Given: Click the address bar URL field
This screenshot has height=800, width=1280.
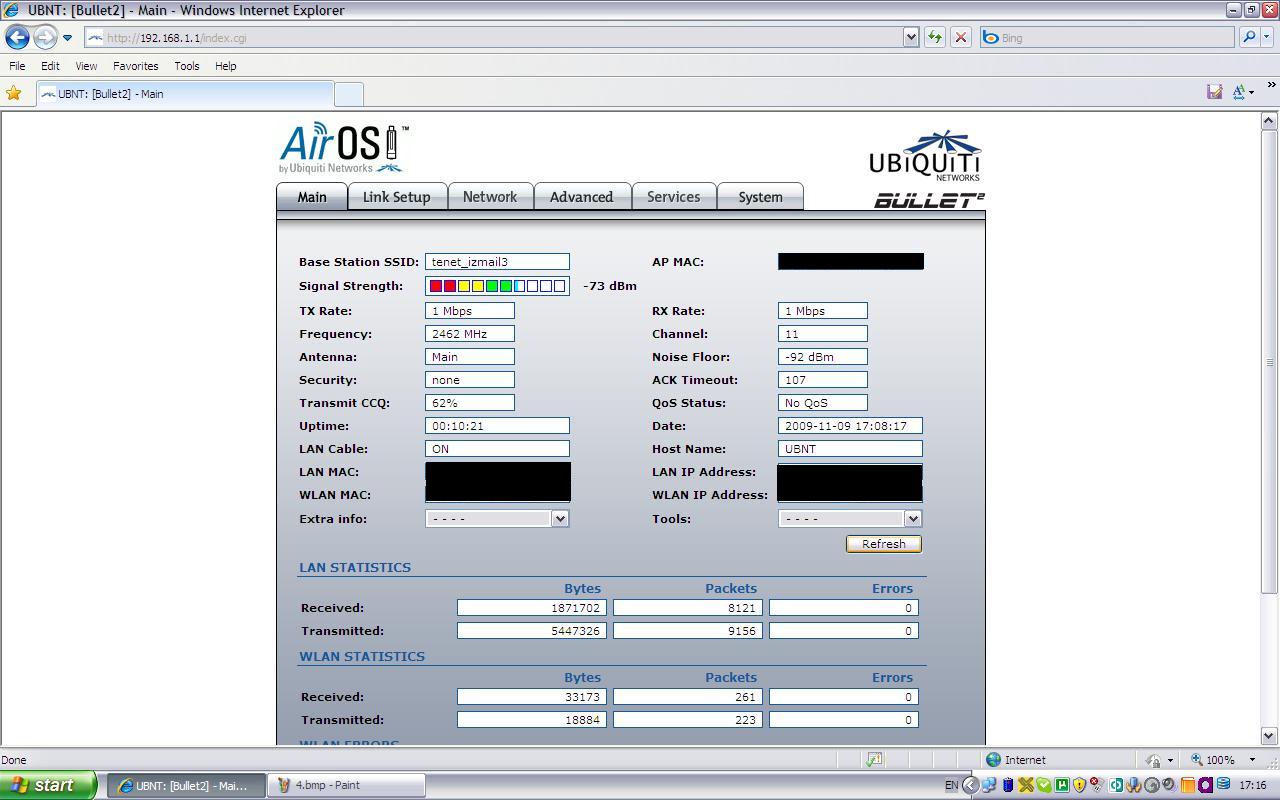Looking at the screenshot, I should (494, 38).
